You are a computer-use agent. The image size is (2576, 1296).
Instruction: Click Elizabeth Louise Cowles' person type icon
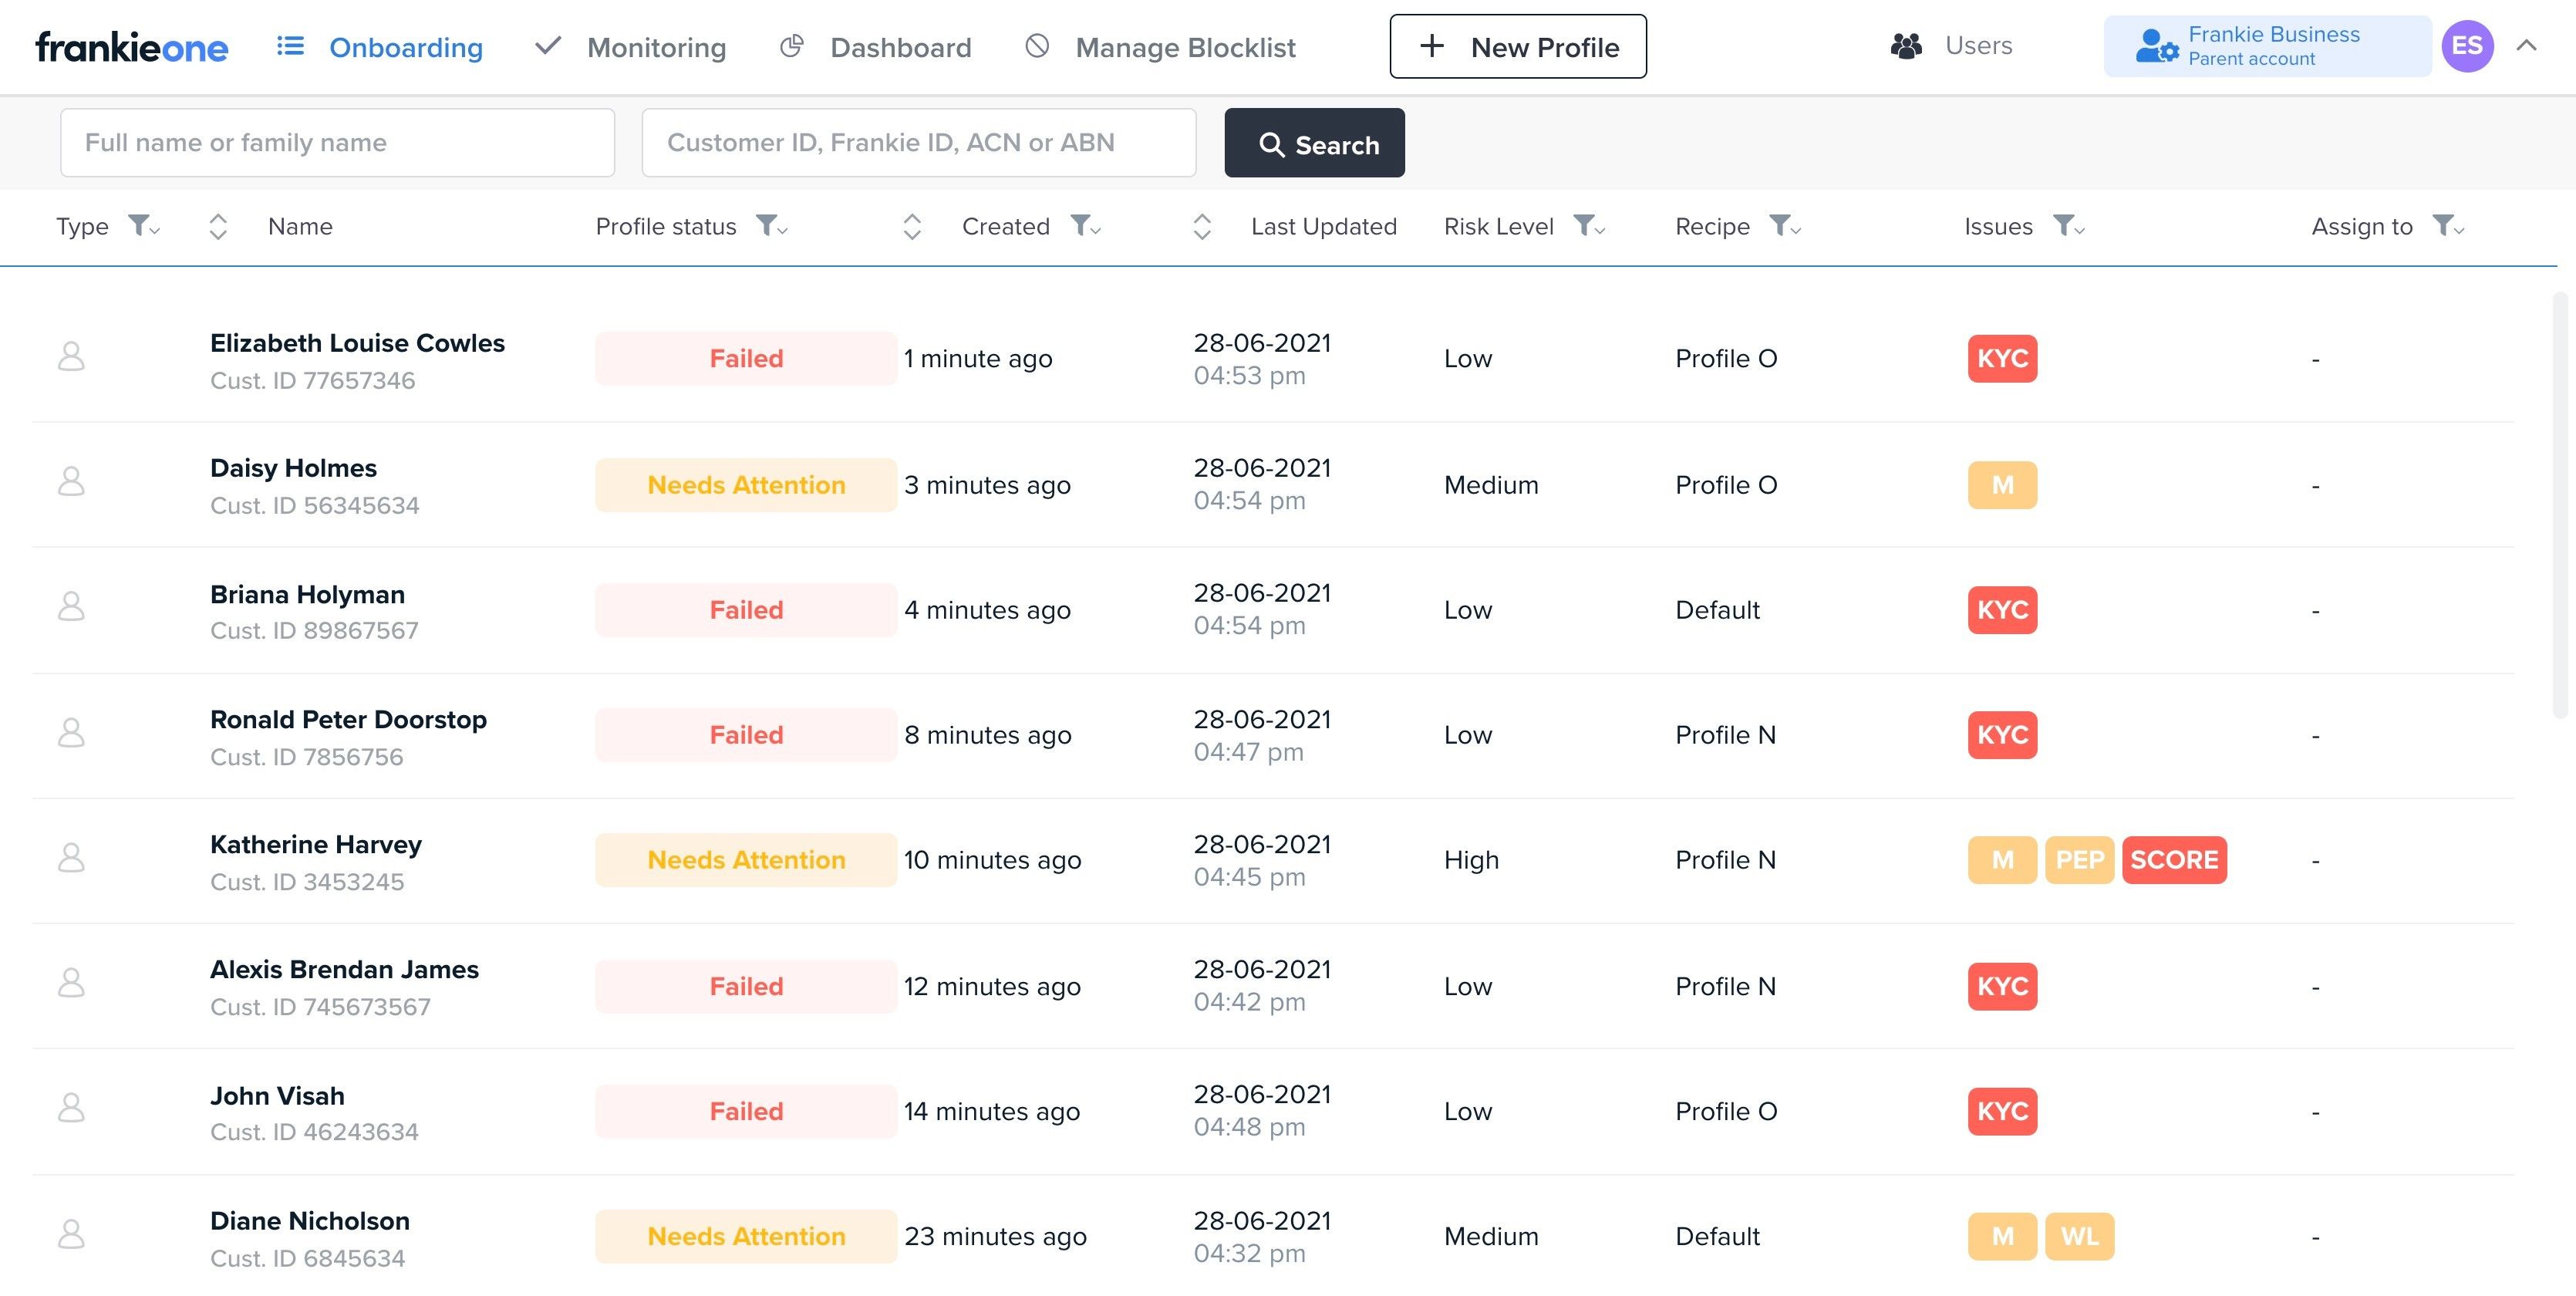[x=71, y=357]
